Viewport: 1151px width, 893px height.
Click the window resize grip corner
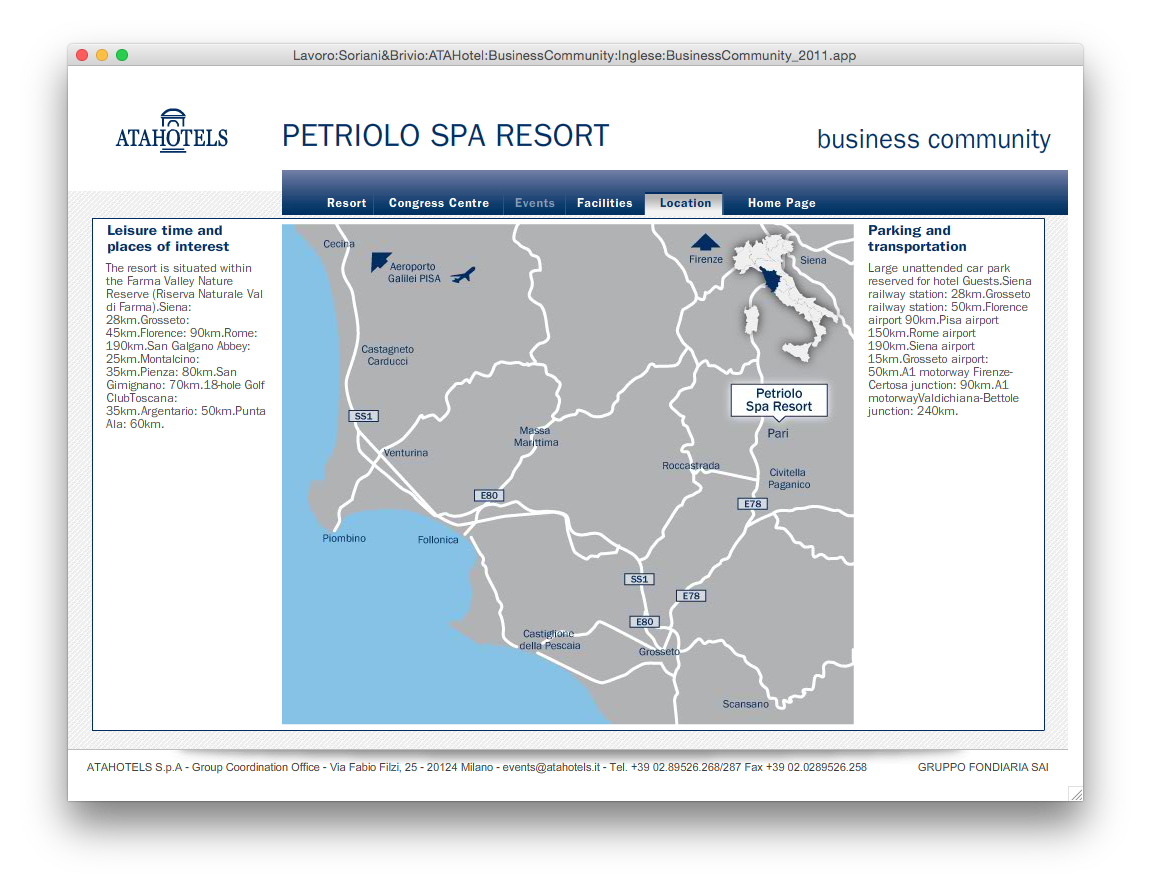[1075, 793]
